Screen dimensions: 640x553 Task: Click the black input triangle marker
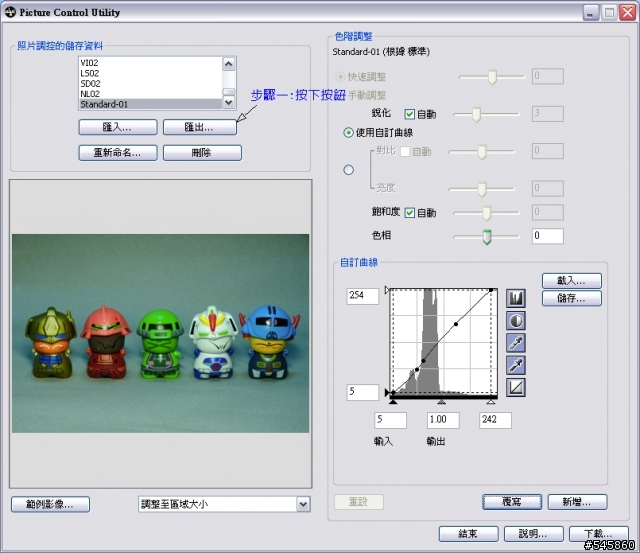(x=393, y=402)
